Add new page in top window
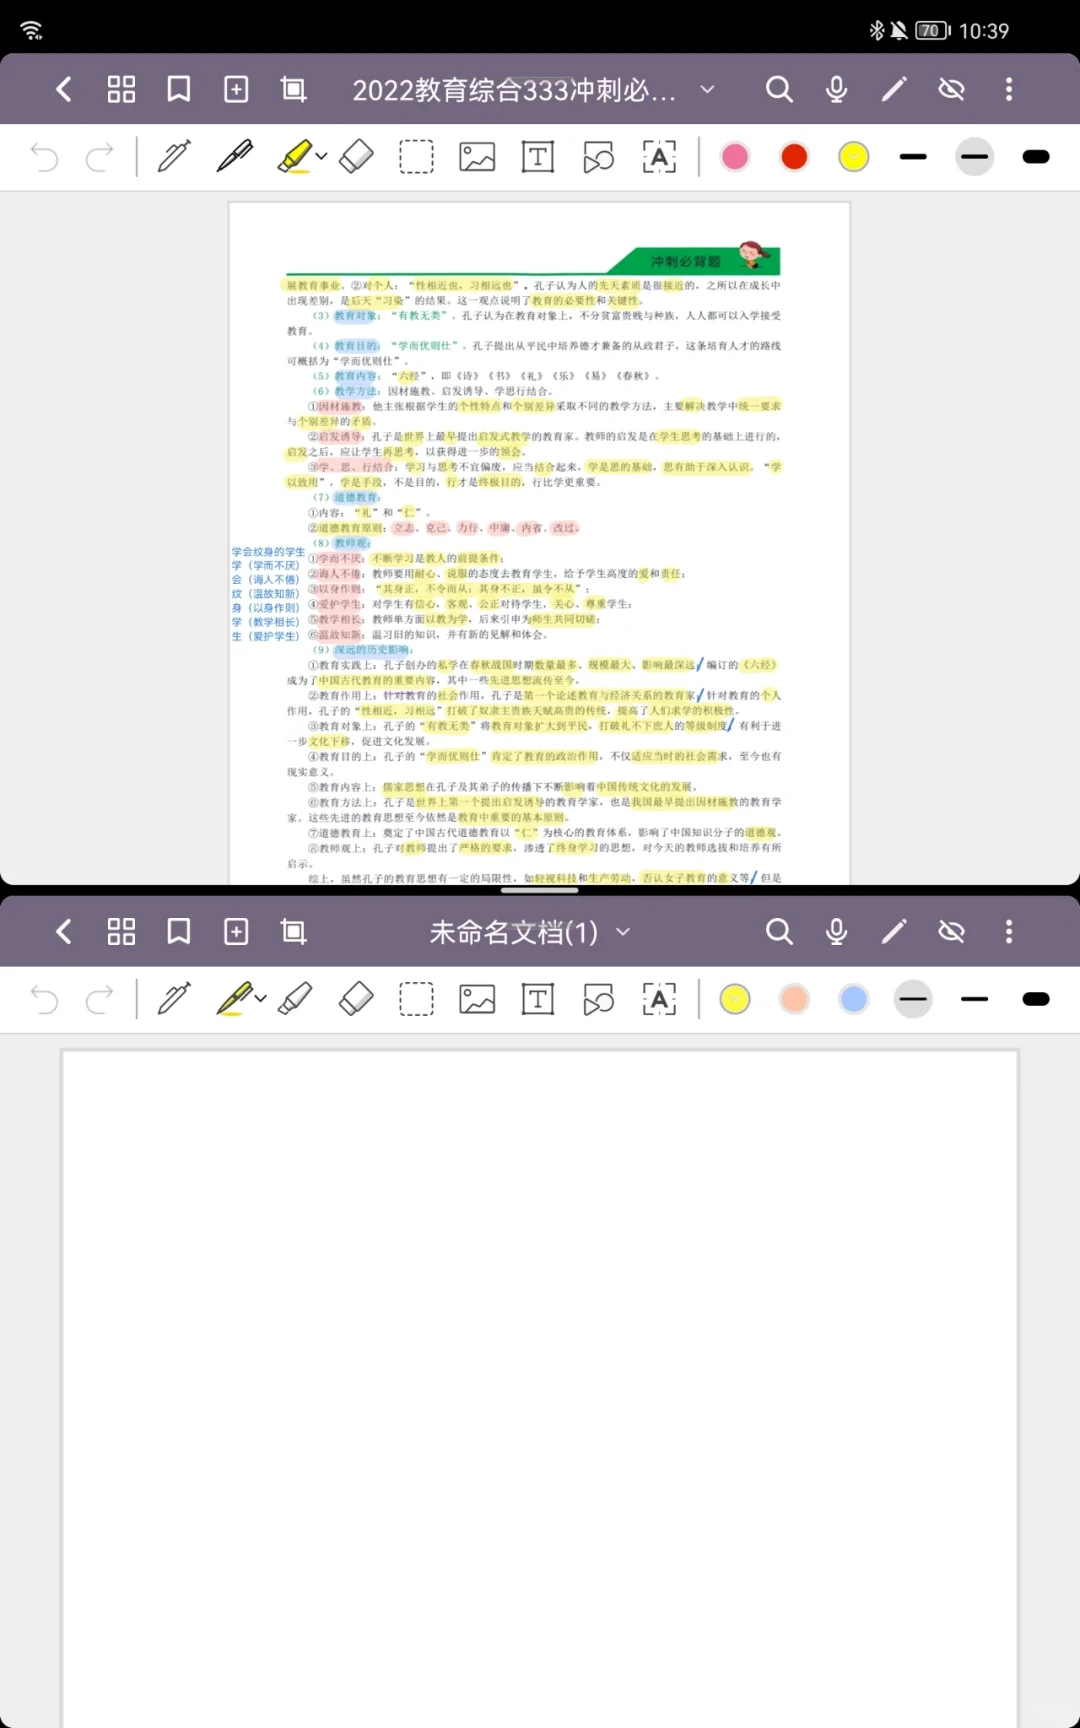Screen dimensions: 1080x1728 click(x=236, y=90)
